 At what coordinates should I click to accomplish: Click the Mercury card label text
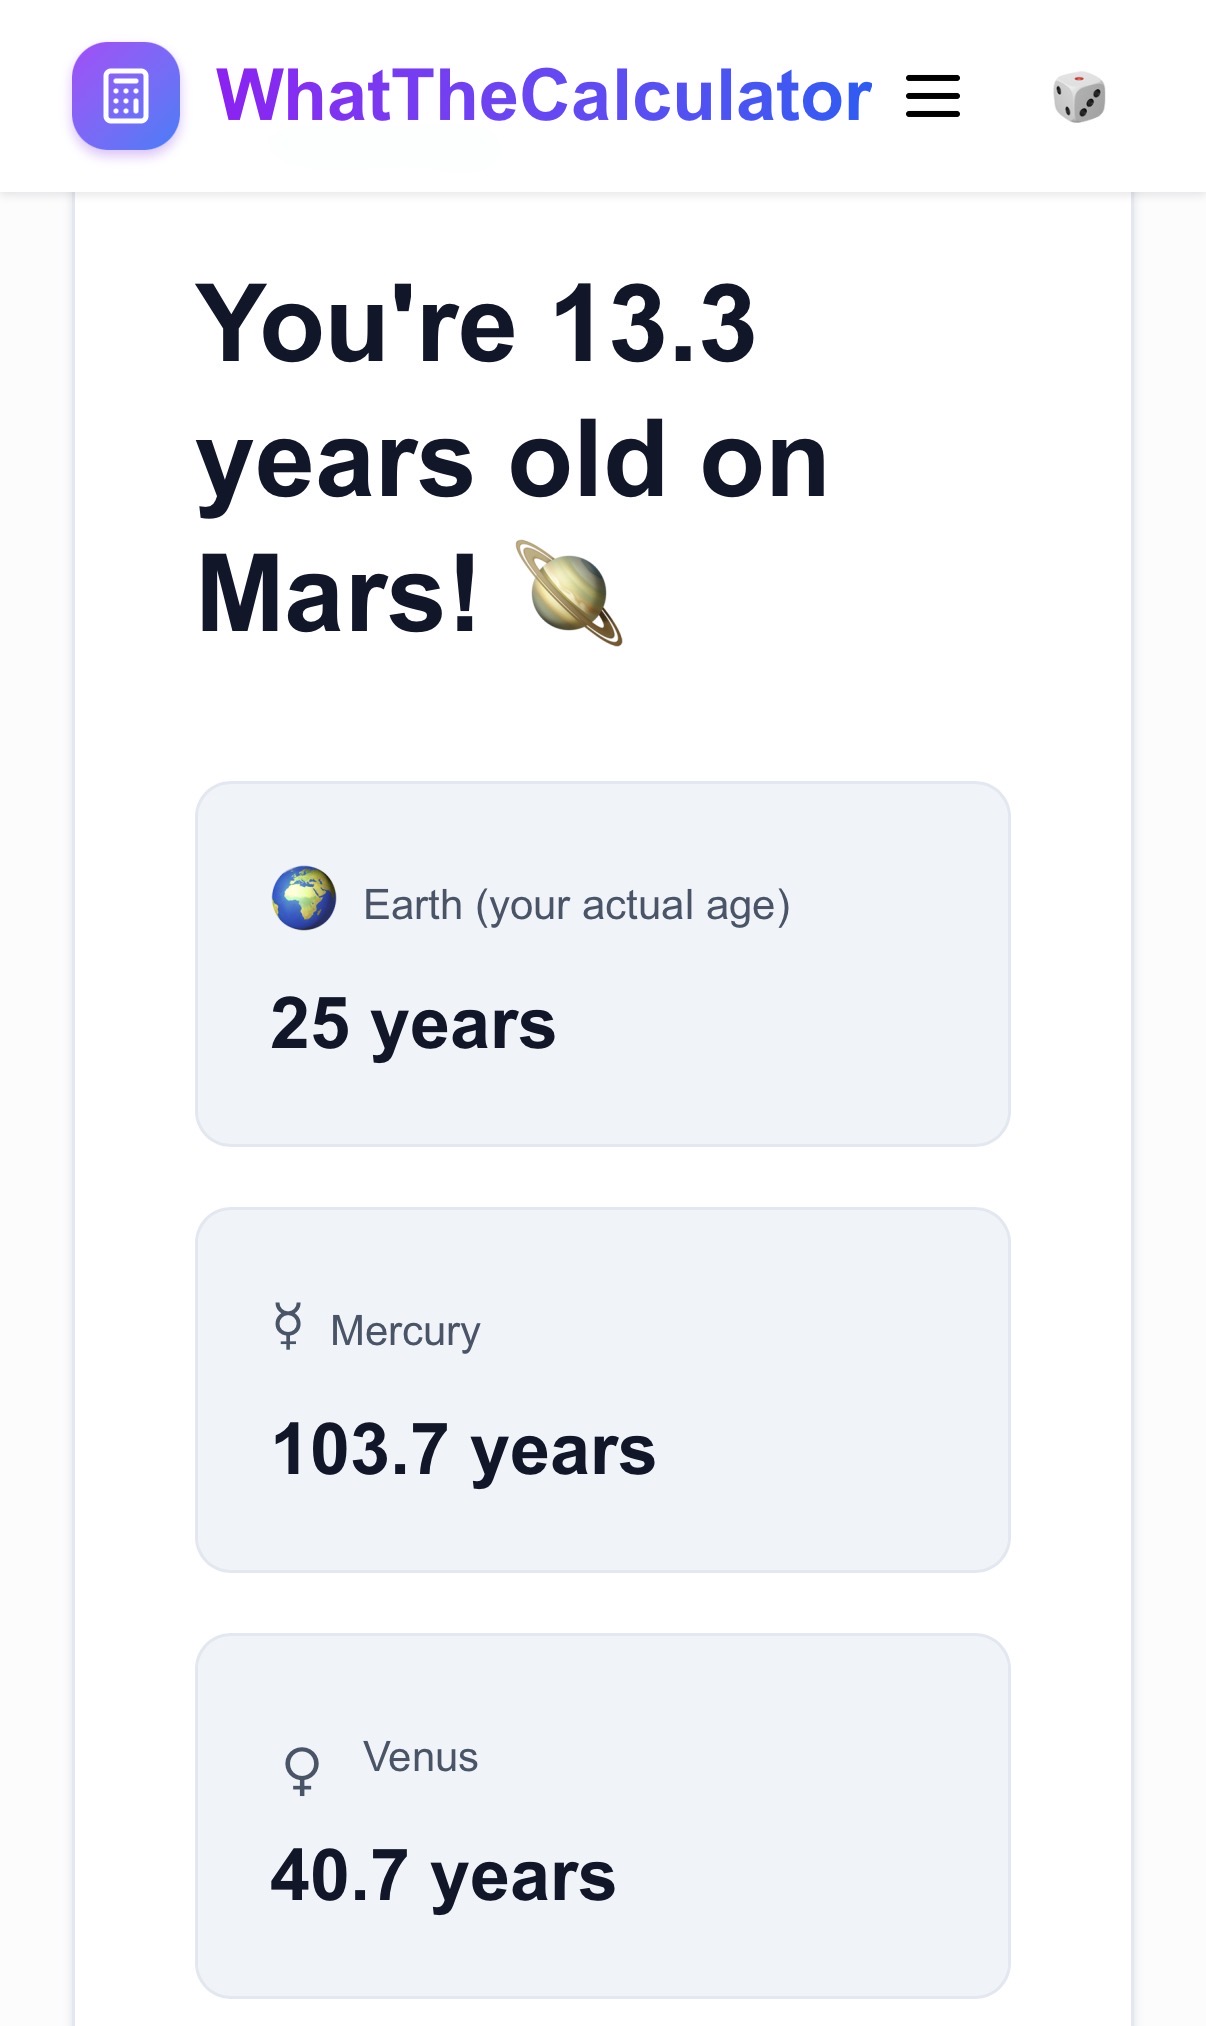(x=405, y=1331)
